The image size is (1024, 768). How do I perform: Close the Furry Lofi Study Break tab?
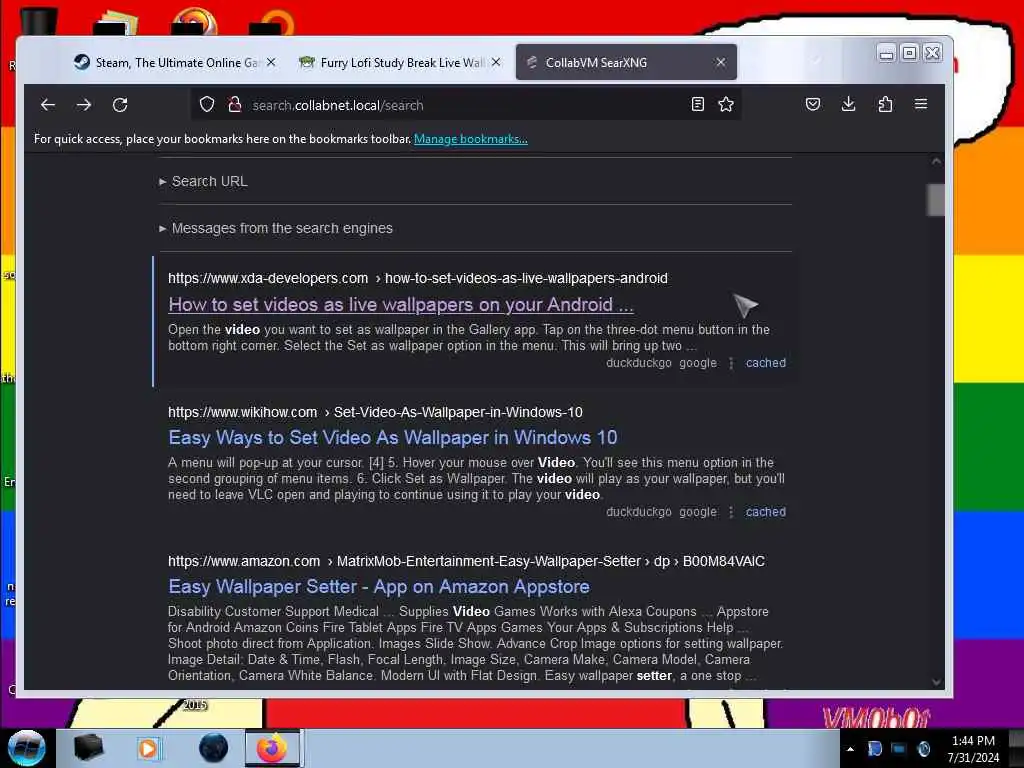[x=496, y=62]
